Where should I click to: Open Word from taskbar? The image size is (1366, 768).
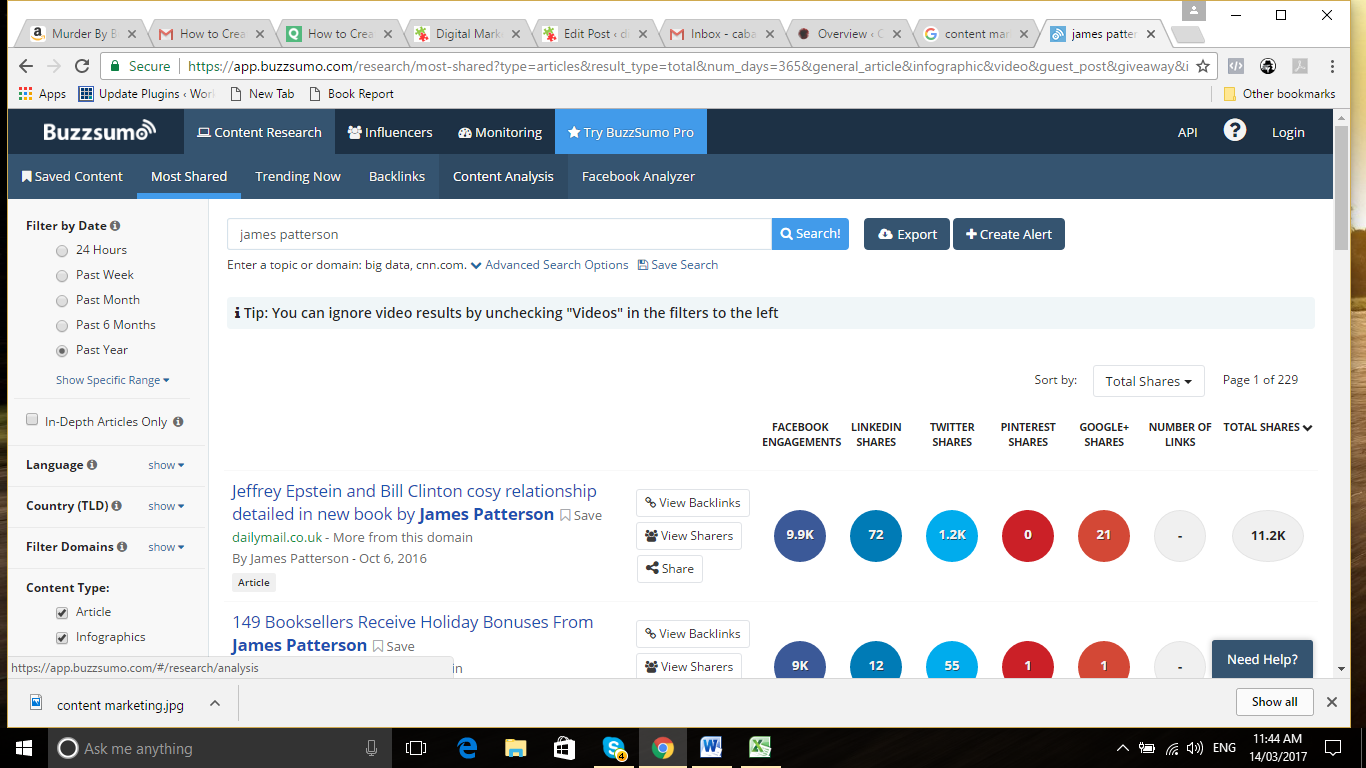(712, 748)
